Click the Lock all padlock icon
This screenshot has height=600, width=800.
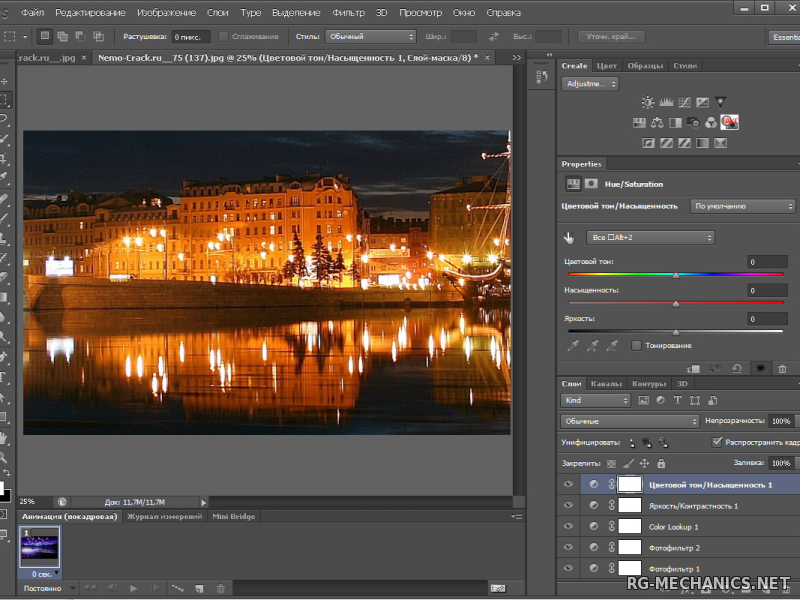pos(661,464)
